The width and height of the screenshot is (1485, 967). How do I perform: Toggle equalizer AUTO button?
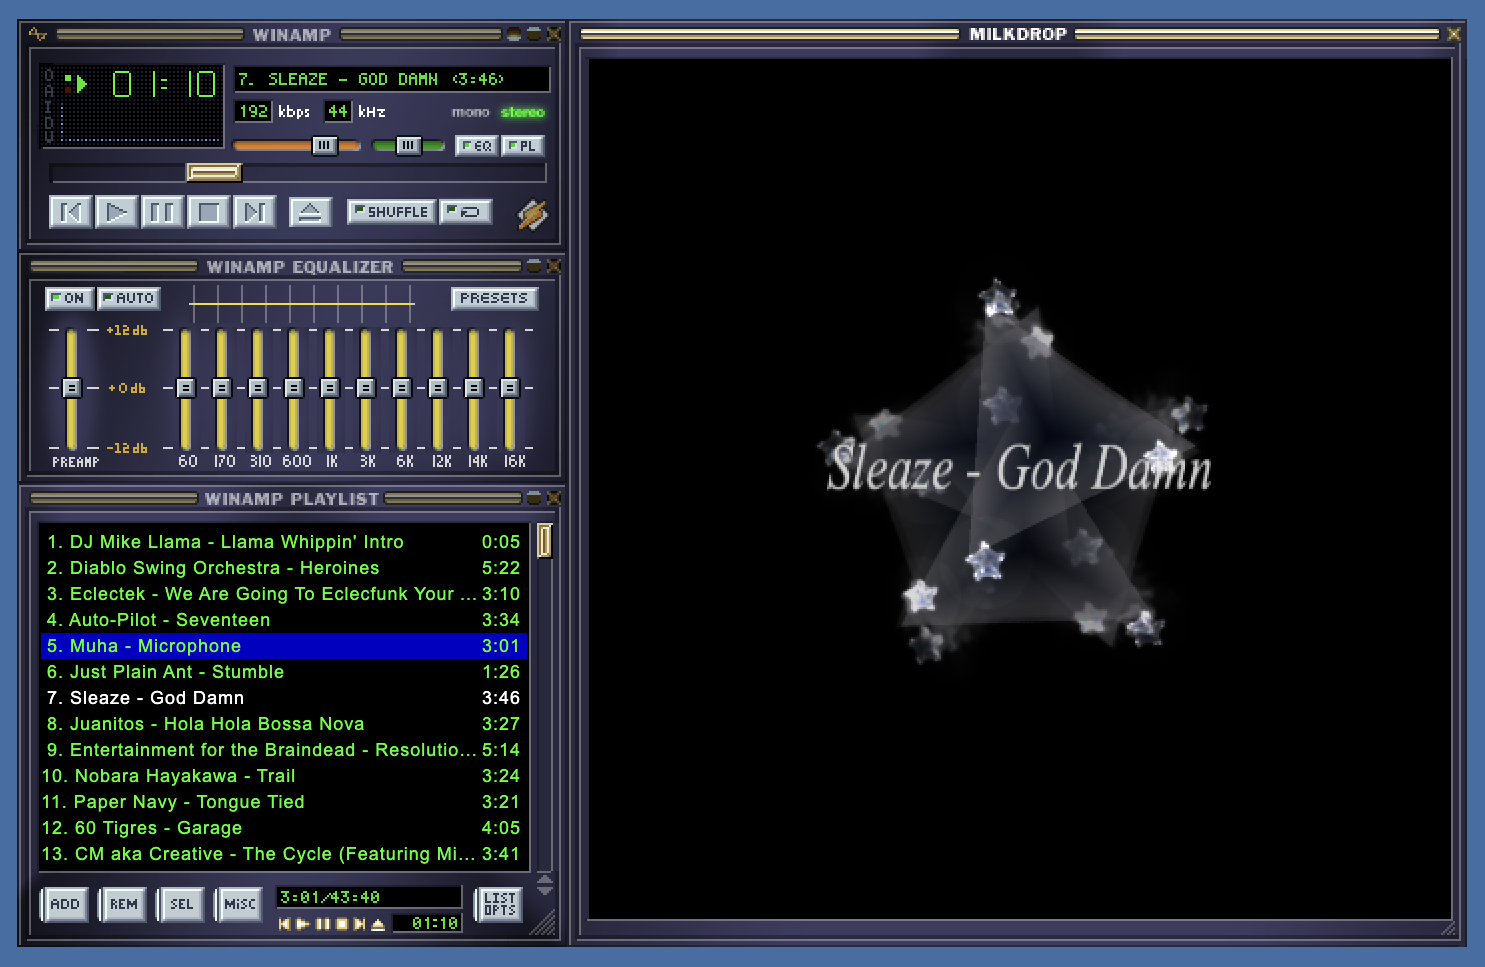coord(129,298)
